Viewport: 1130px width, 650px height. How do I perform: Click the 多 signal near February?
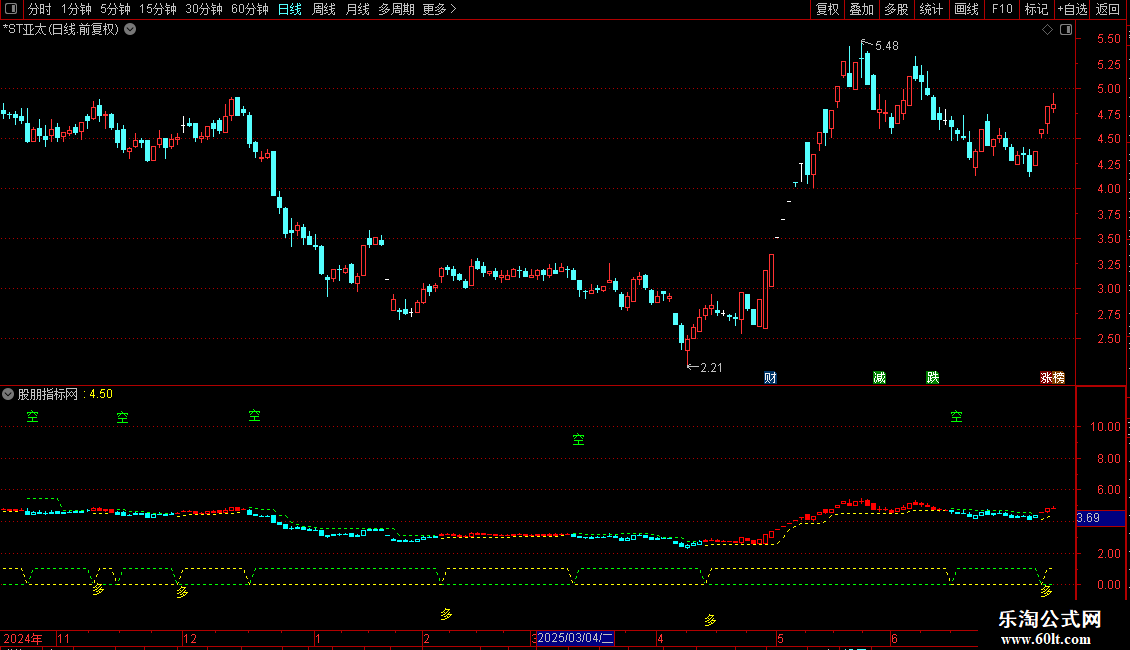447,615
